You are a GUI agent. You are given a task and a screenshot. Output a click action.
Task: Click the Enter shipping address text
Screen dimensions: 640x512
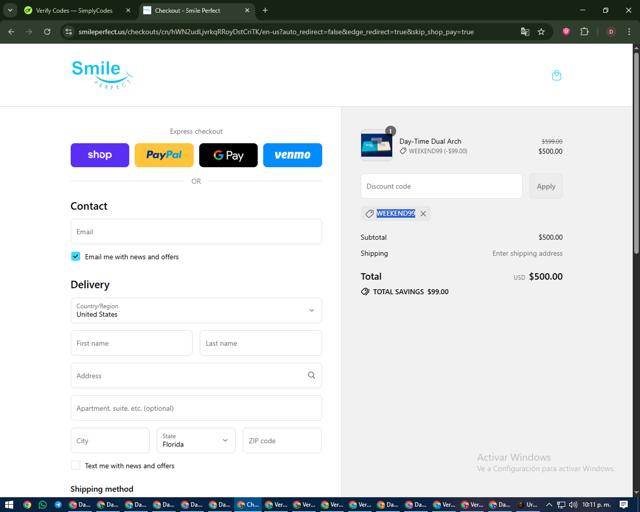pos(527,253)
